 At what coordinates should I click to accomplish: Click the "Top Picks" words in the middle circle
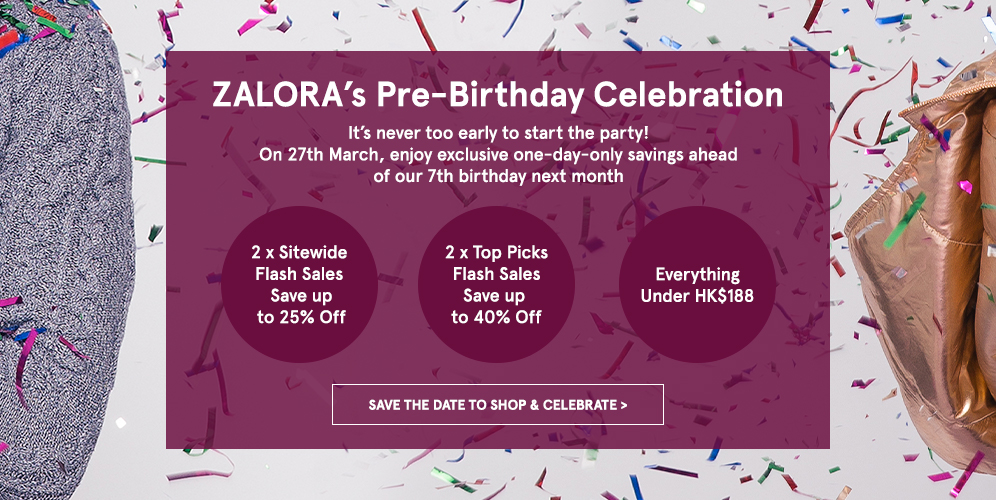point(511,253)
